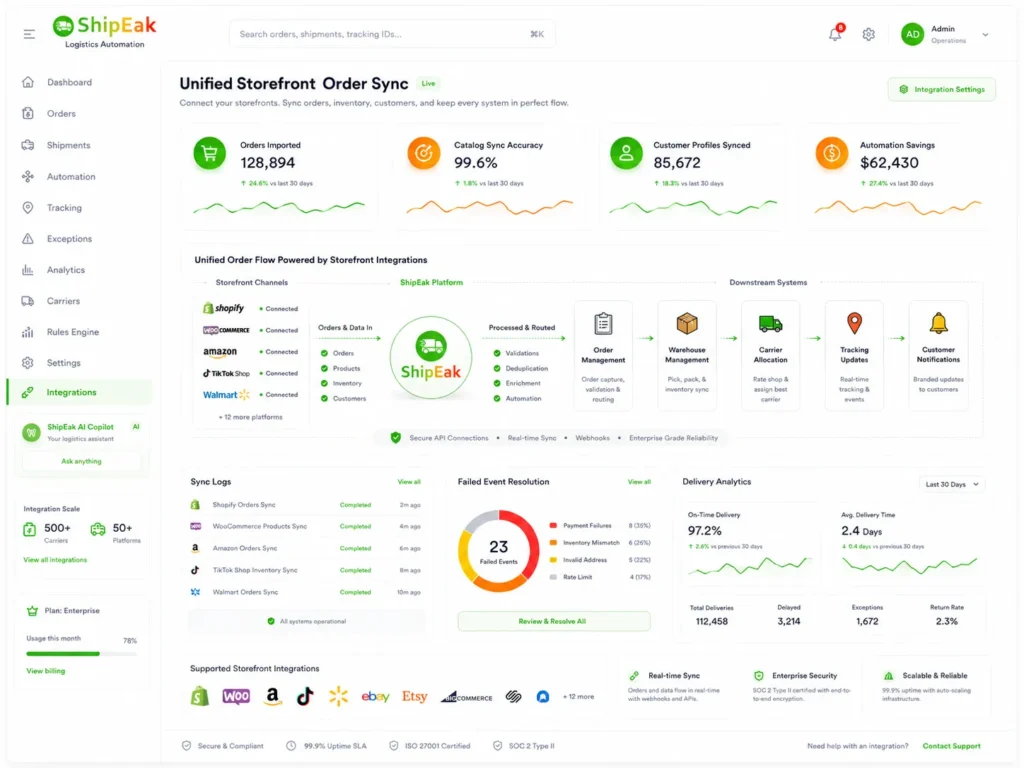
Task: Select the Carrier Allocation truck icon
Action: click(x=771, y=323)
